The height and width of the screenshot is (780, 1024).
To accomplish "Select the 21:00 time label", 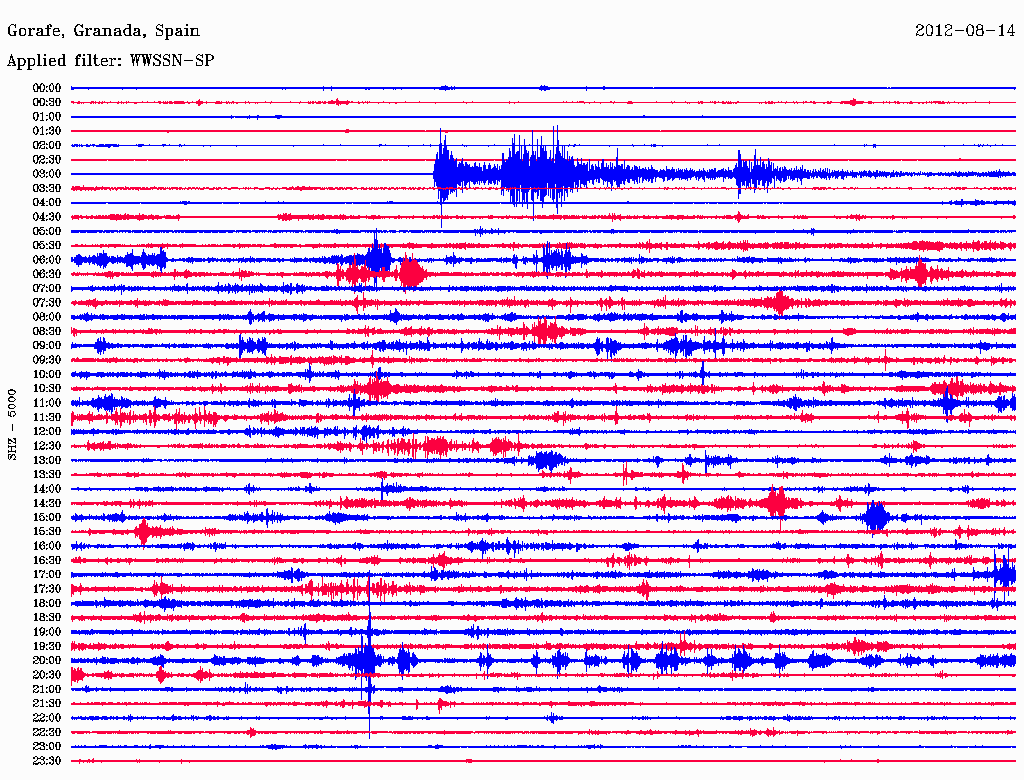I will [46, 689].
